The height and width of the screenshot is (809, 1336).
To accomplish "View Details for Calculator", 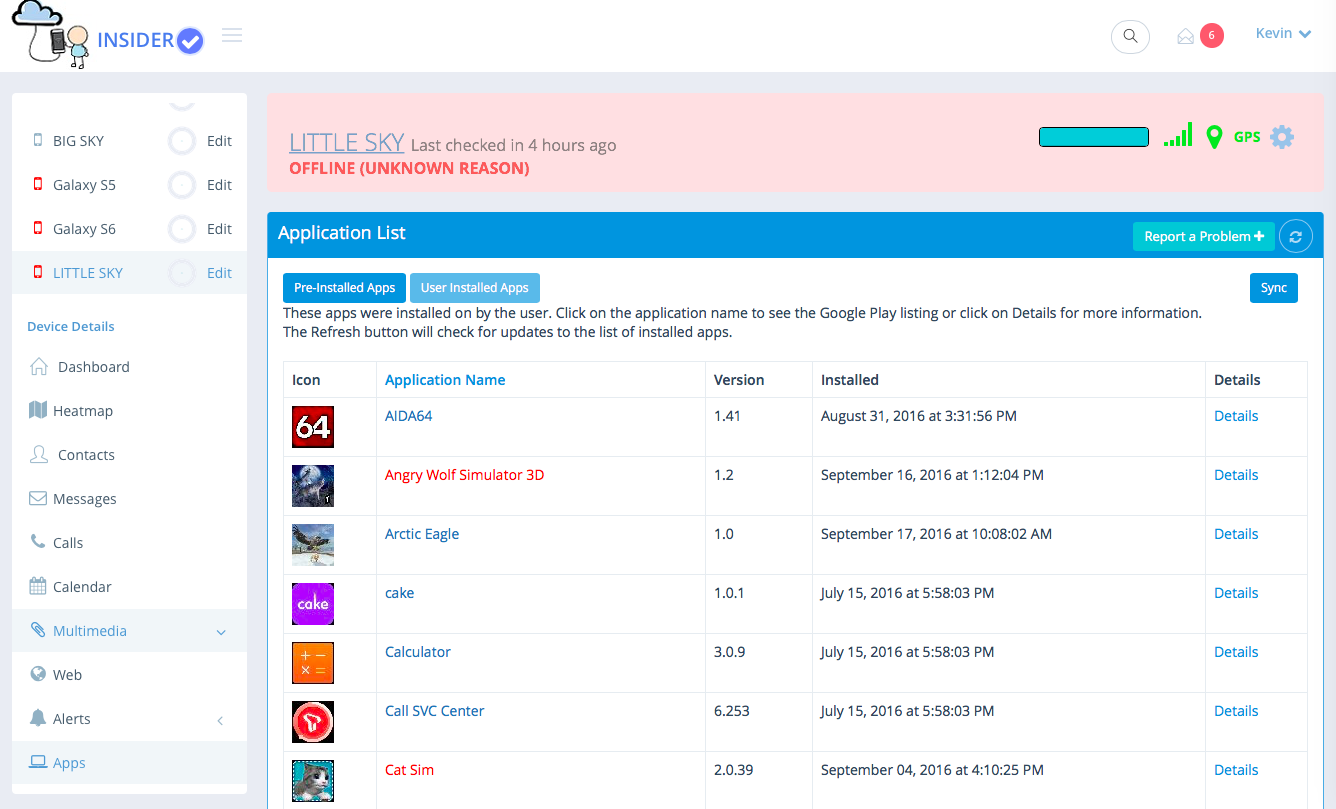I will point(1236,652).
